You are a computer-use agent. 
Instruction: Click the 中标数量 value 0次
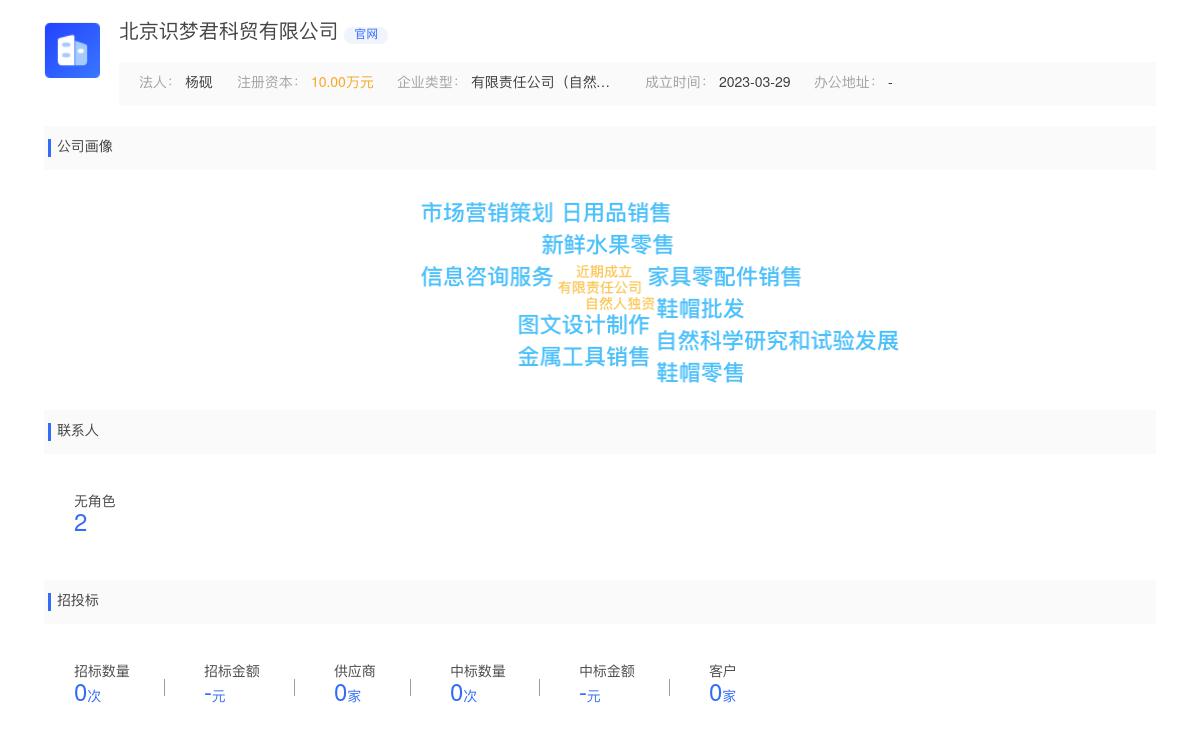464,694
